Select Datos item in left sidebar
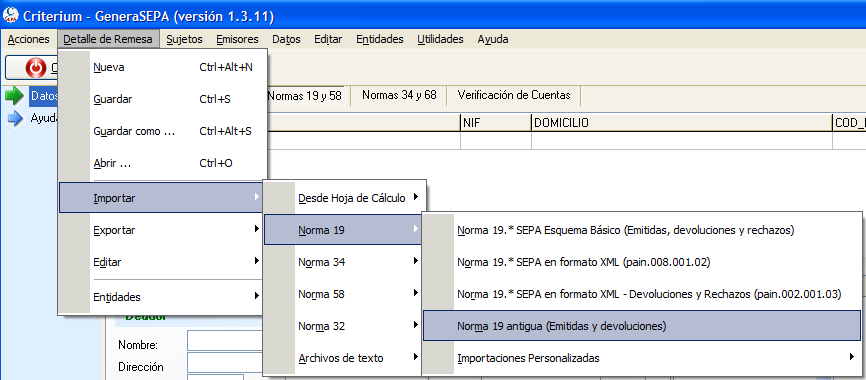The image size is (866, 380). 44,96
